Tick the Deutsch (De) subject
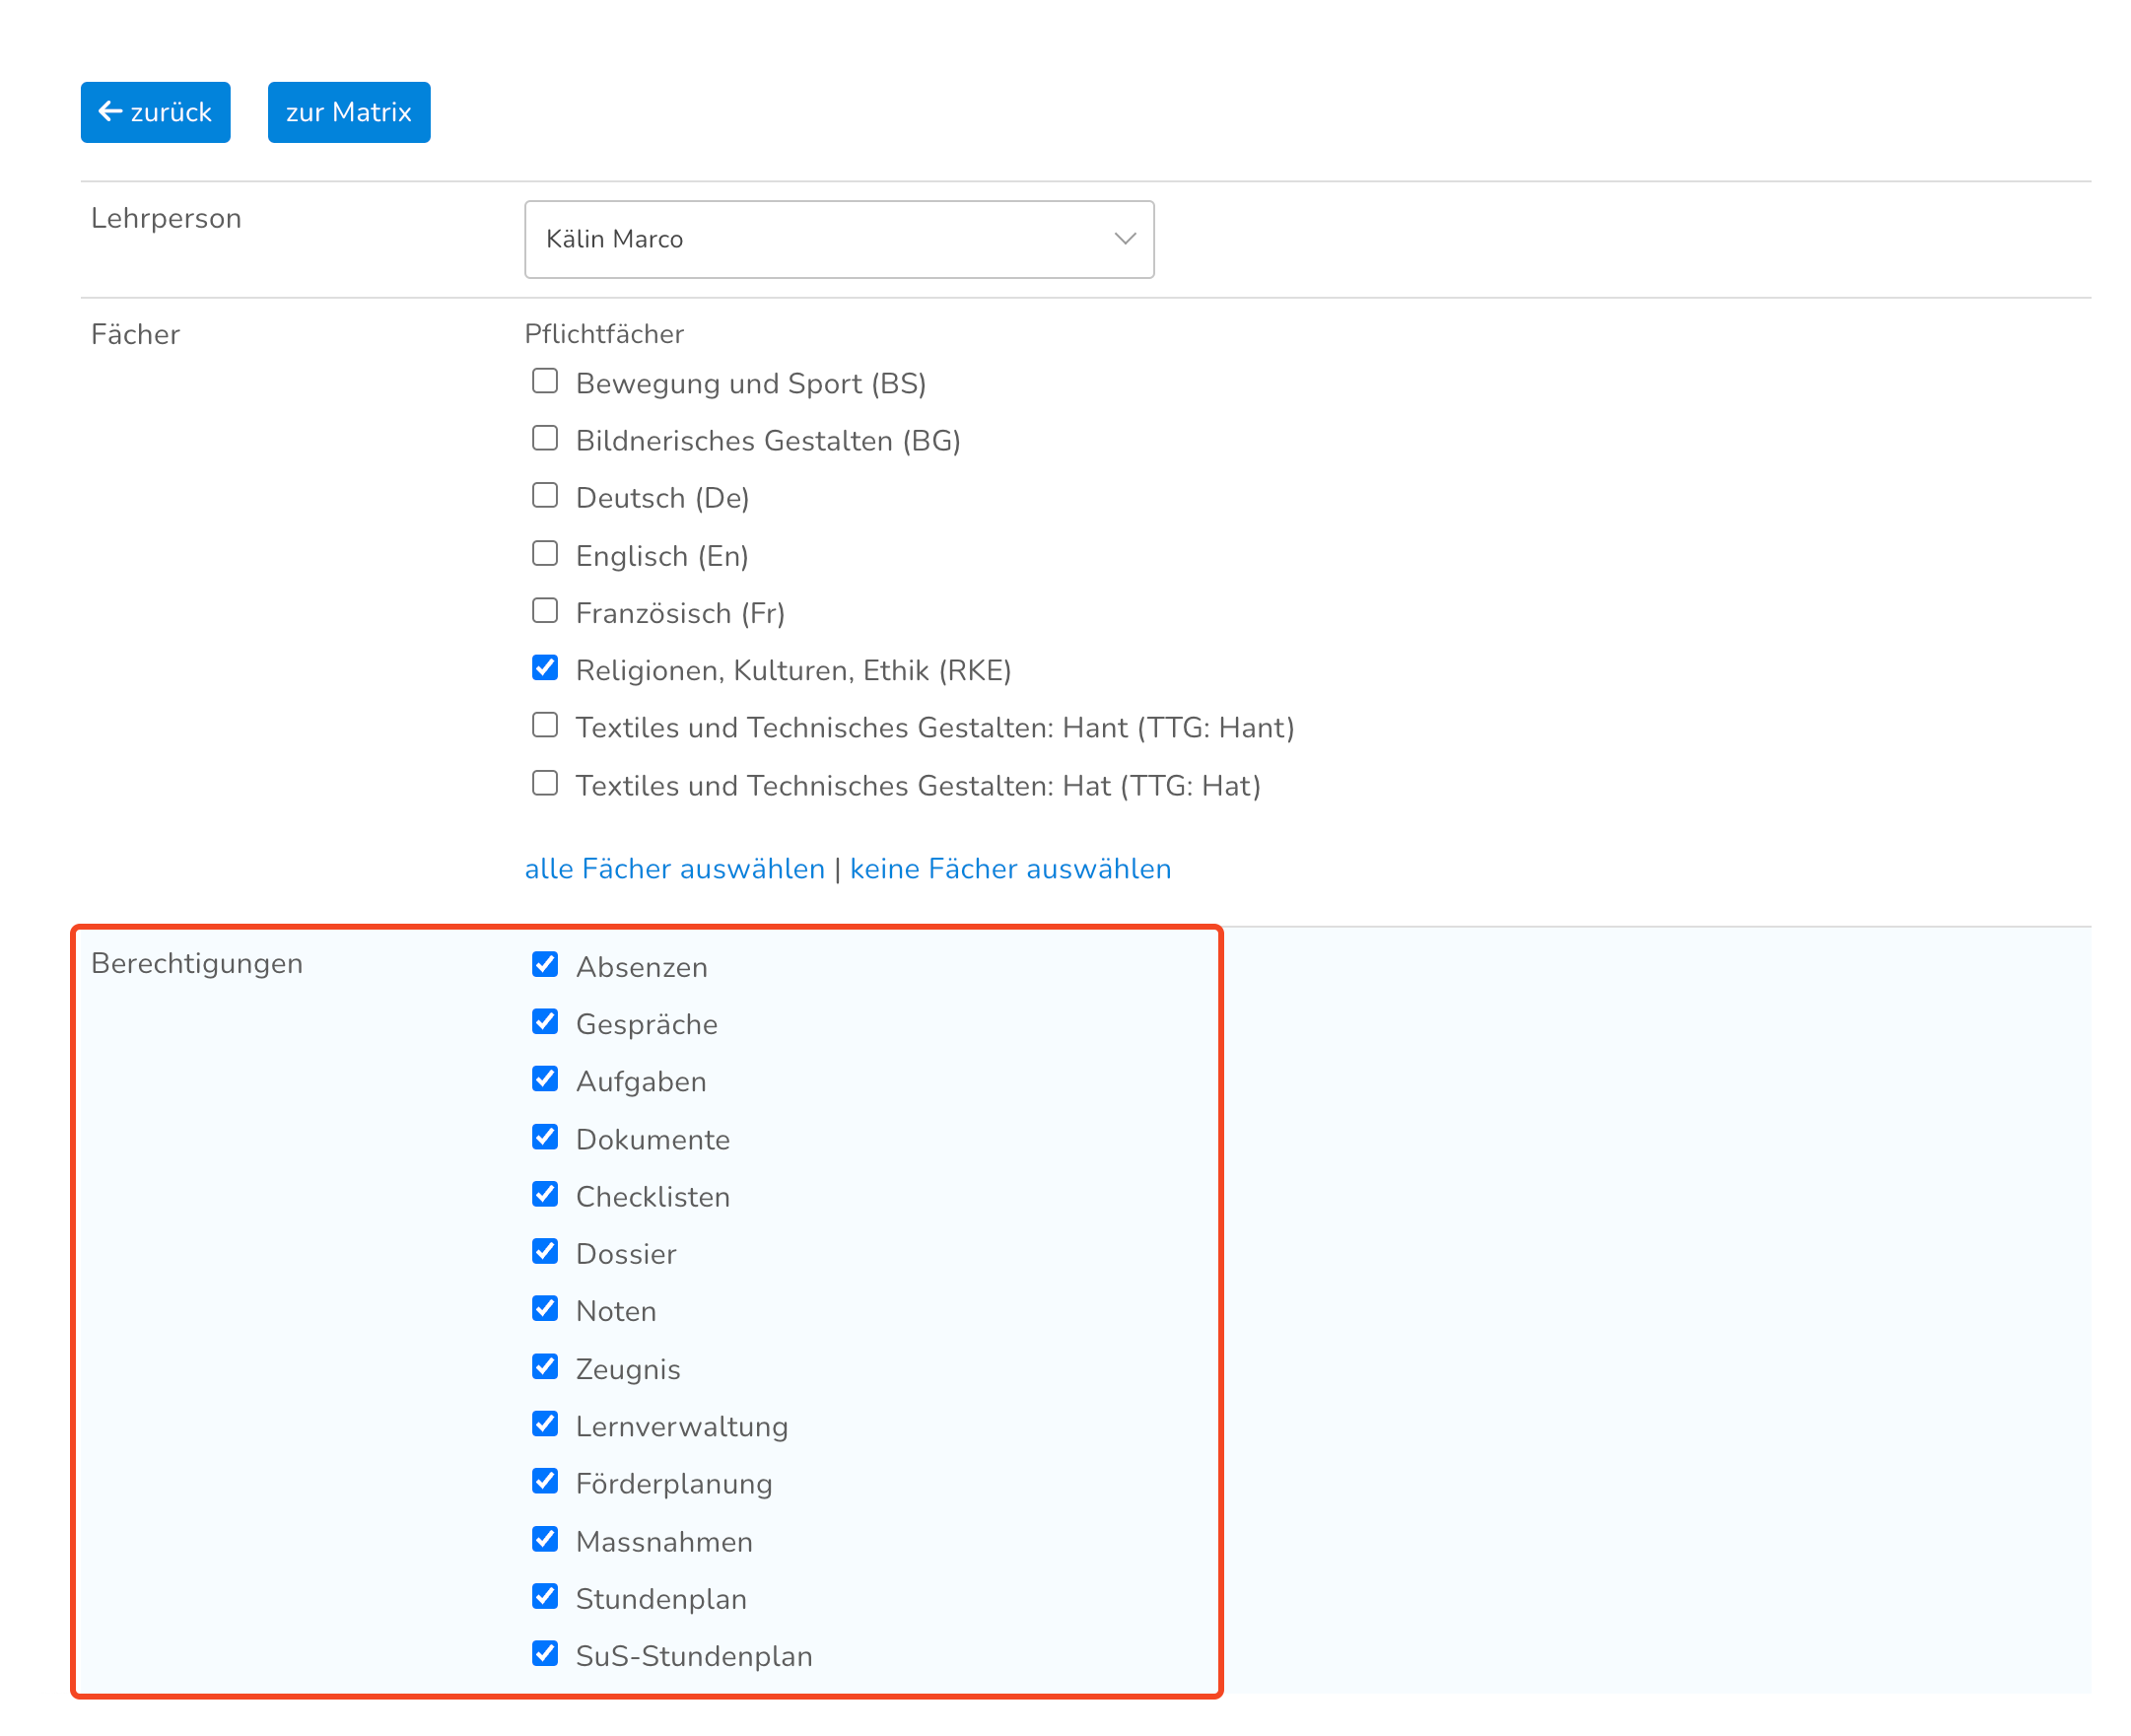This screenshot has height=1736, width=2131. click(x=545, y=496)
